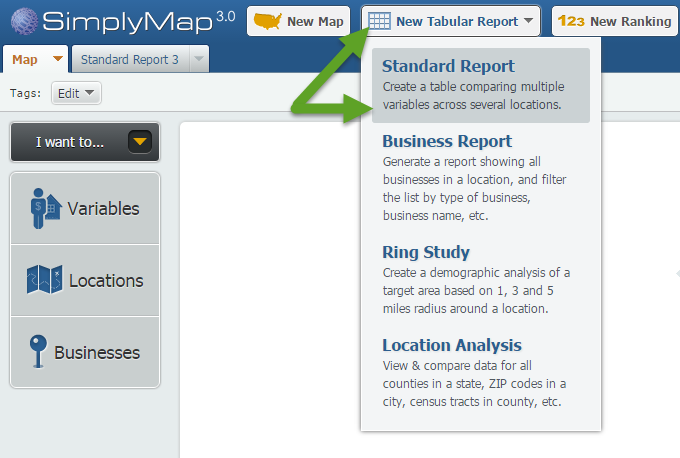Open the New Map button
The height and width of the screenshot is (458, 680).
298,21
